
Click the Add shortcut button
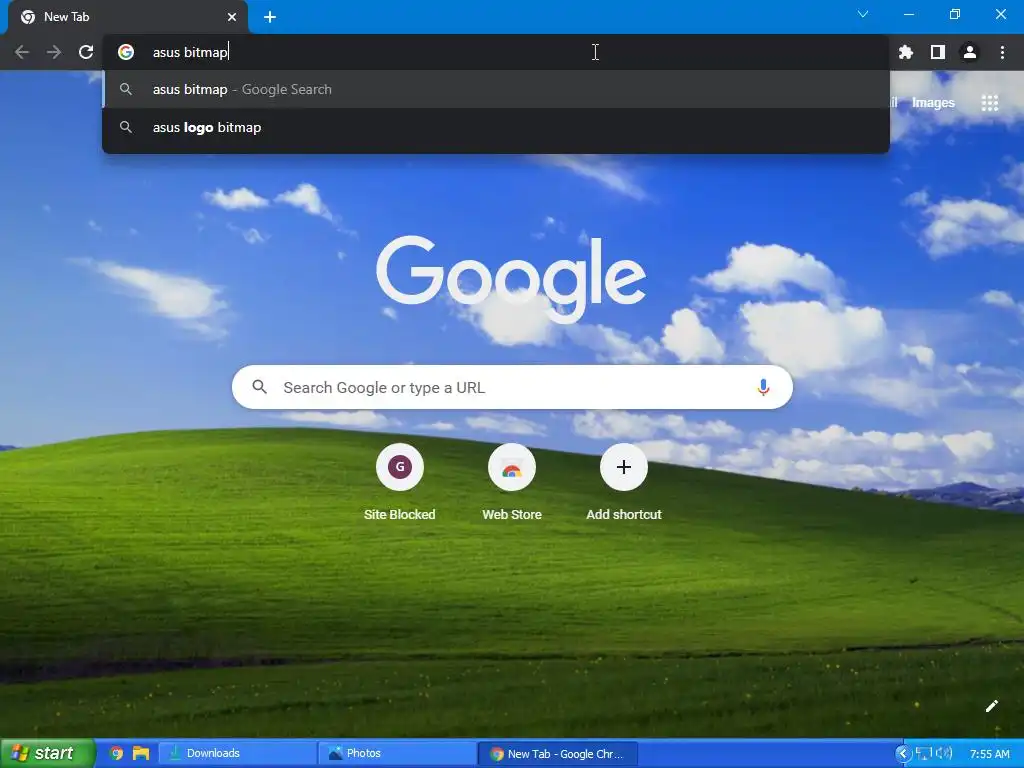tap(624, 482)
